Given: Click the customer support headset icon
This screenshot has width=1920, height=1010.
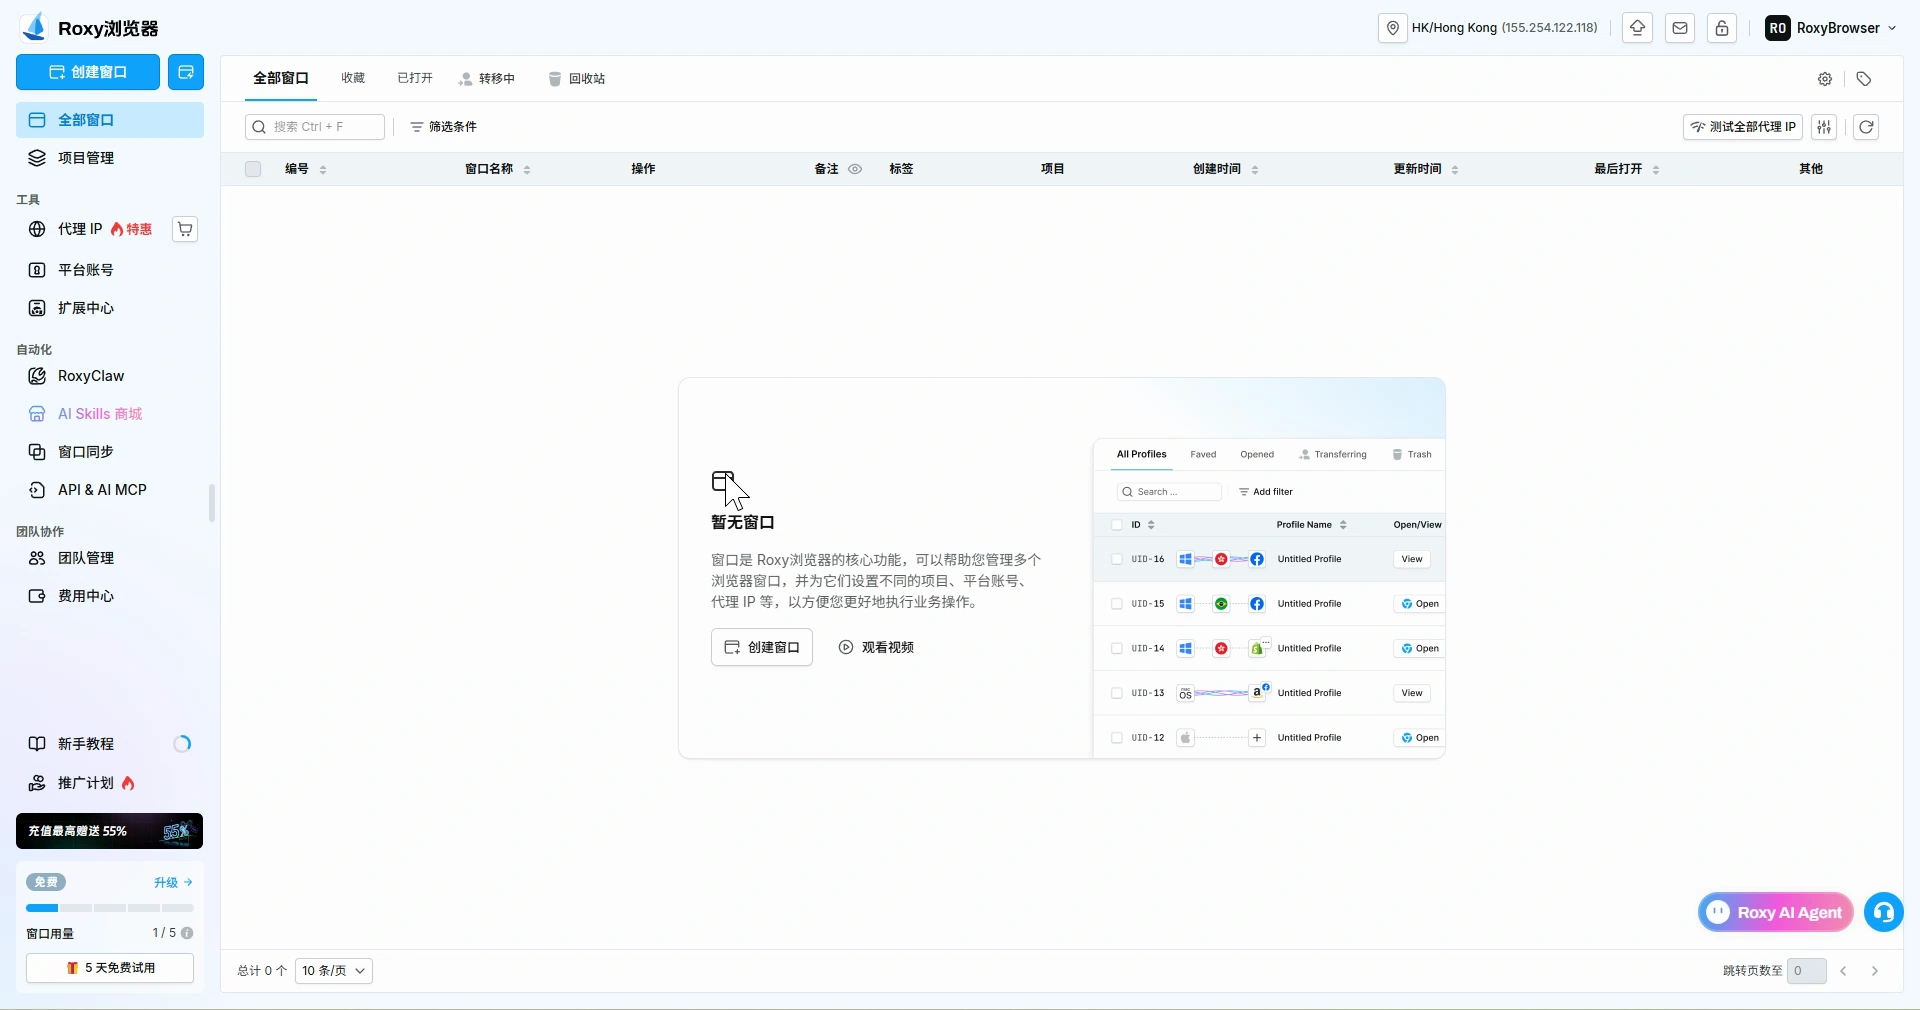Looking at the screenshot, I should [1884, 912].
